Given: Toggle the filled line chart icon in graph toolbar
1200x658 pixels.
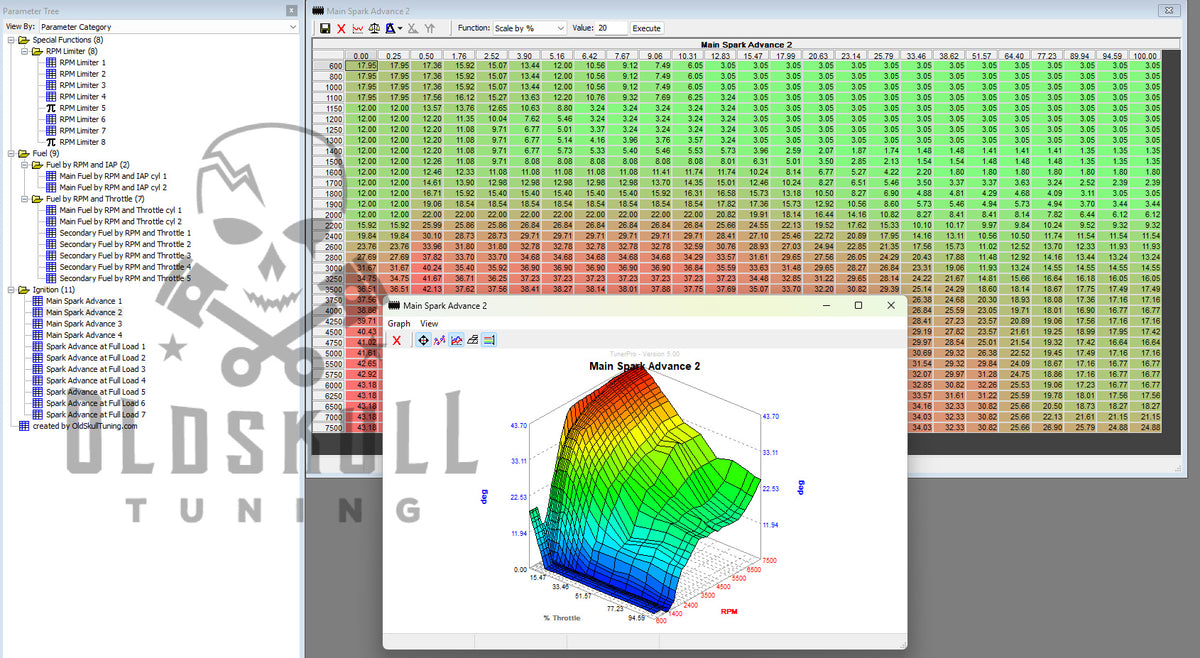Looking at the screenshot, I should pyautogui.click(x=456, y=340).
